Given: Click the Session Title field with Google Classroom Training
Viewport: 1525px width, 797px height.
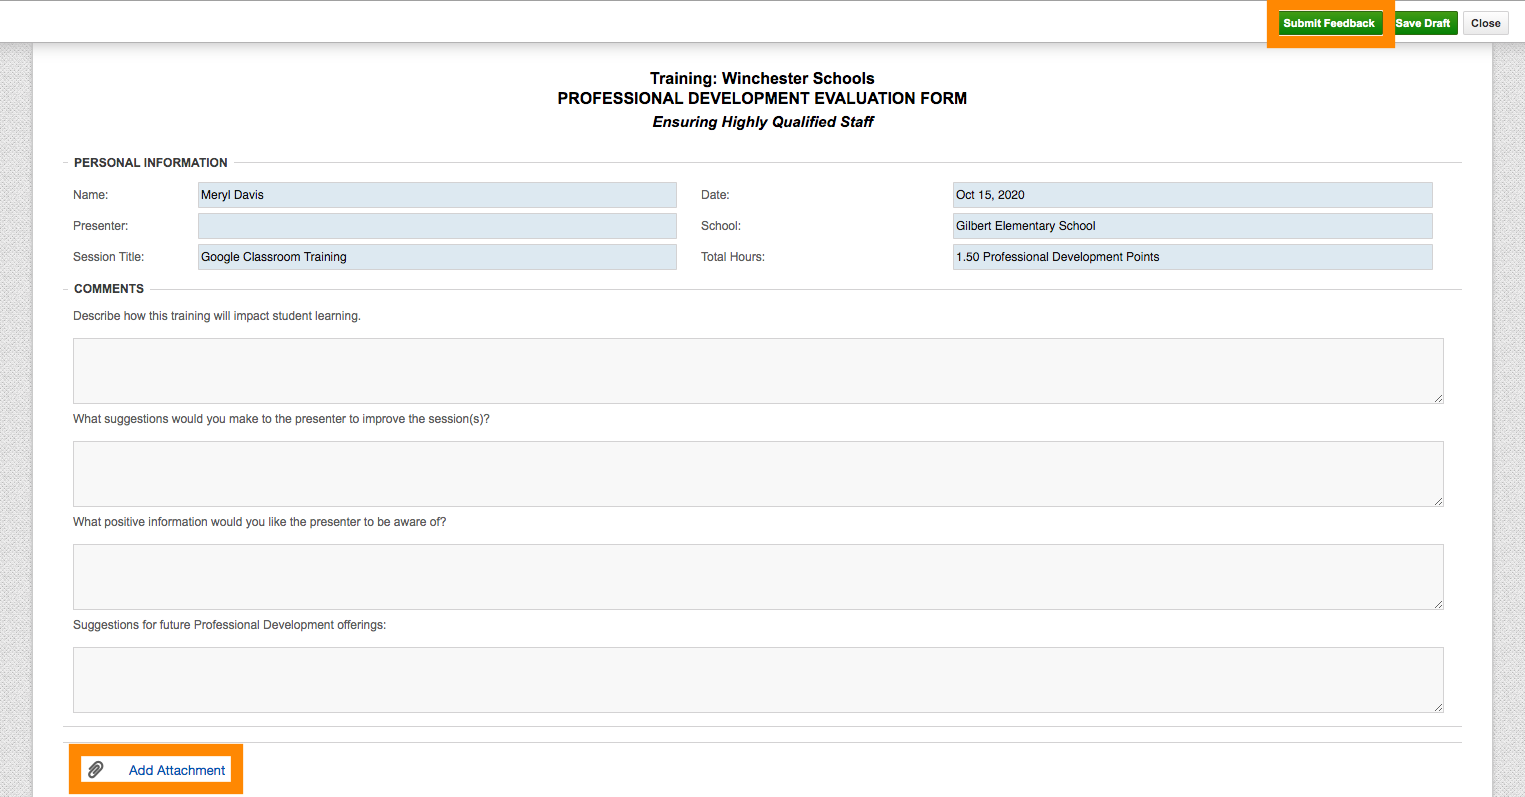Looking at the screenshot, I should click(437, 256).
